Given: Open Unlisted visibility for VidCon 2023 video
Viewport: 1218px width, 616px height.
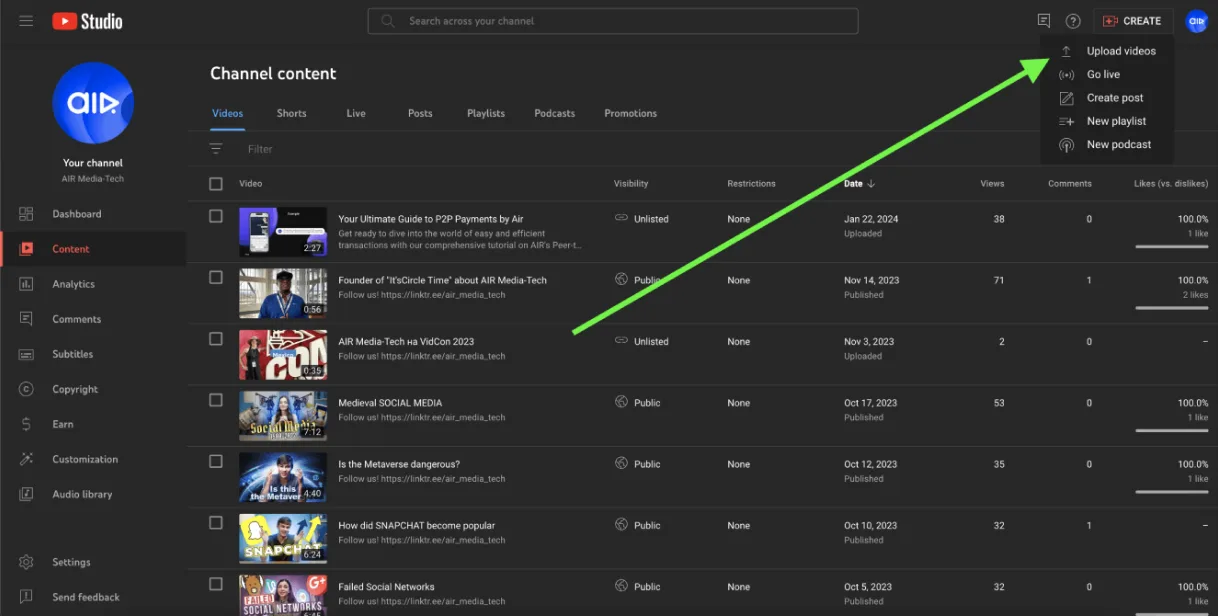Looking at the screenshot, I should point(641,342).
